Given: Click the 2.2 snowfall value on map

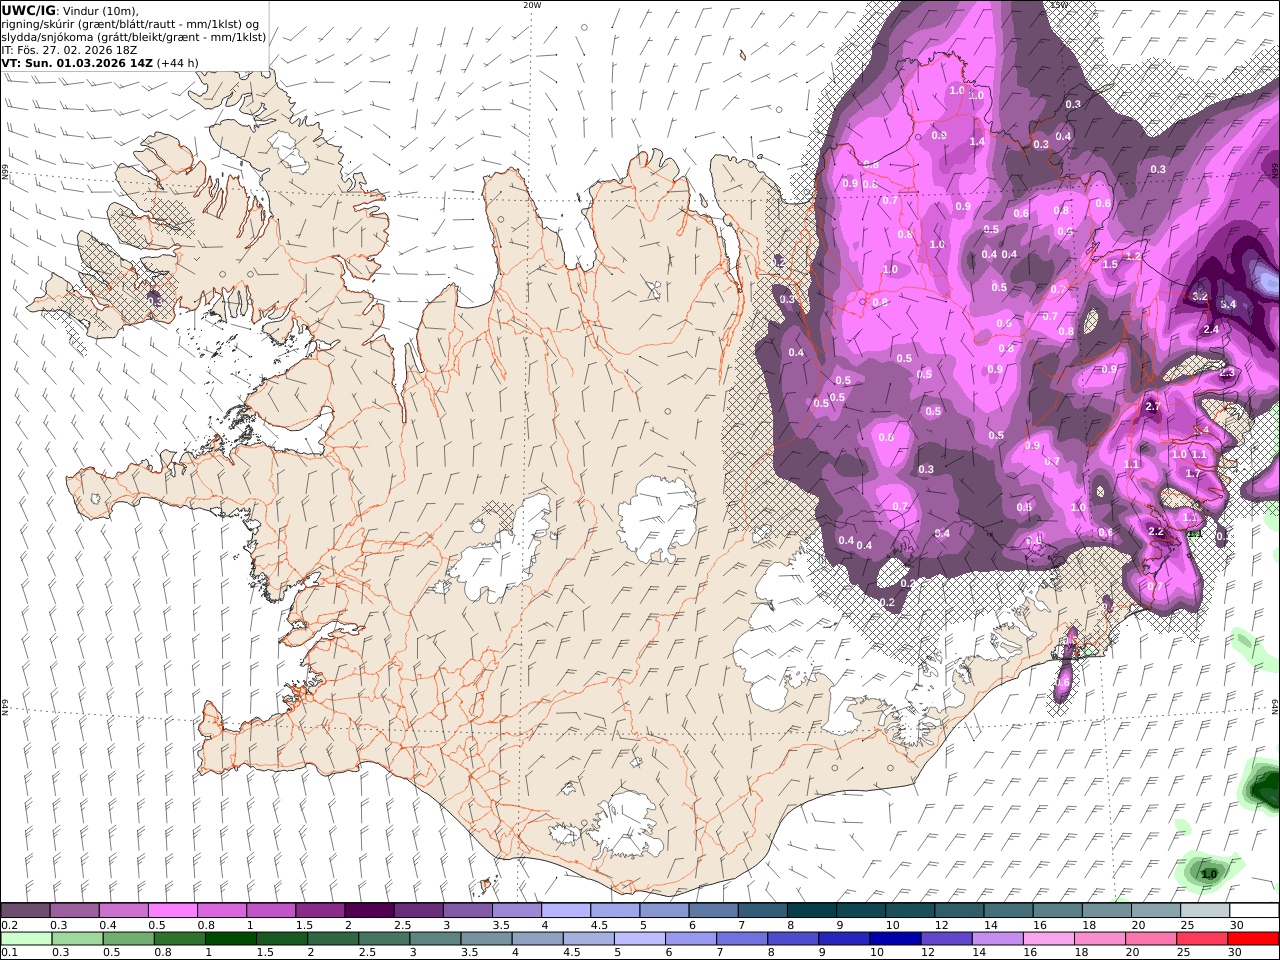Looking at the screenshot, I should click(1156, 531).
